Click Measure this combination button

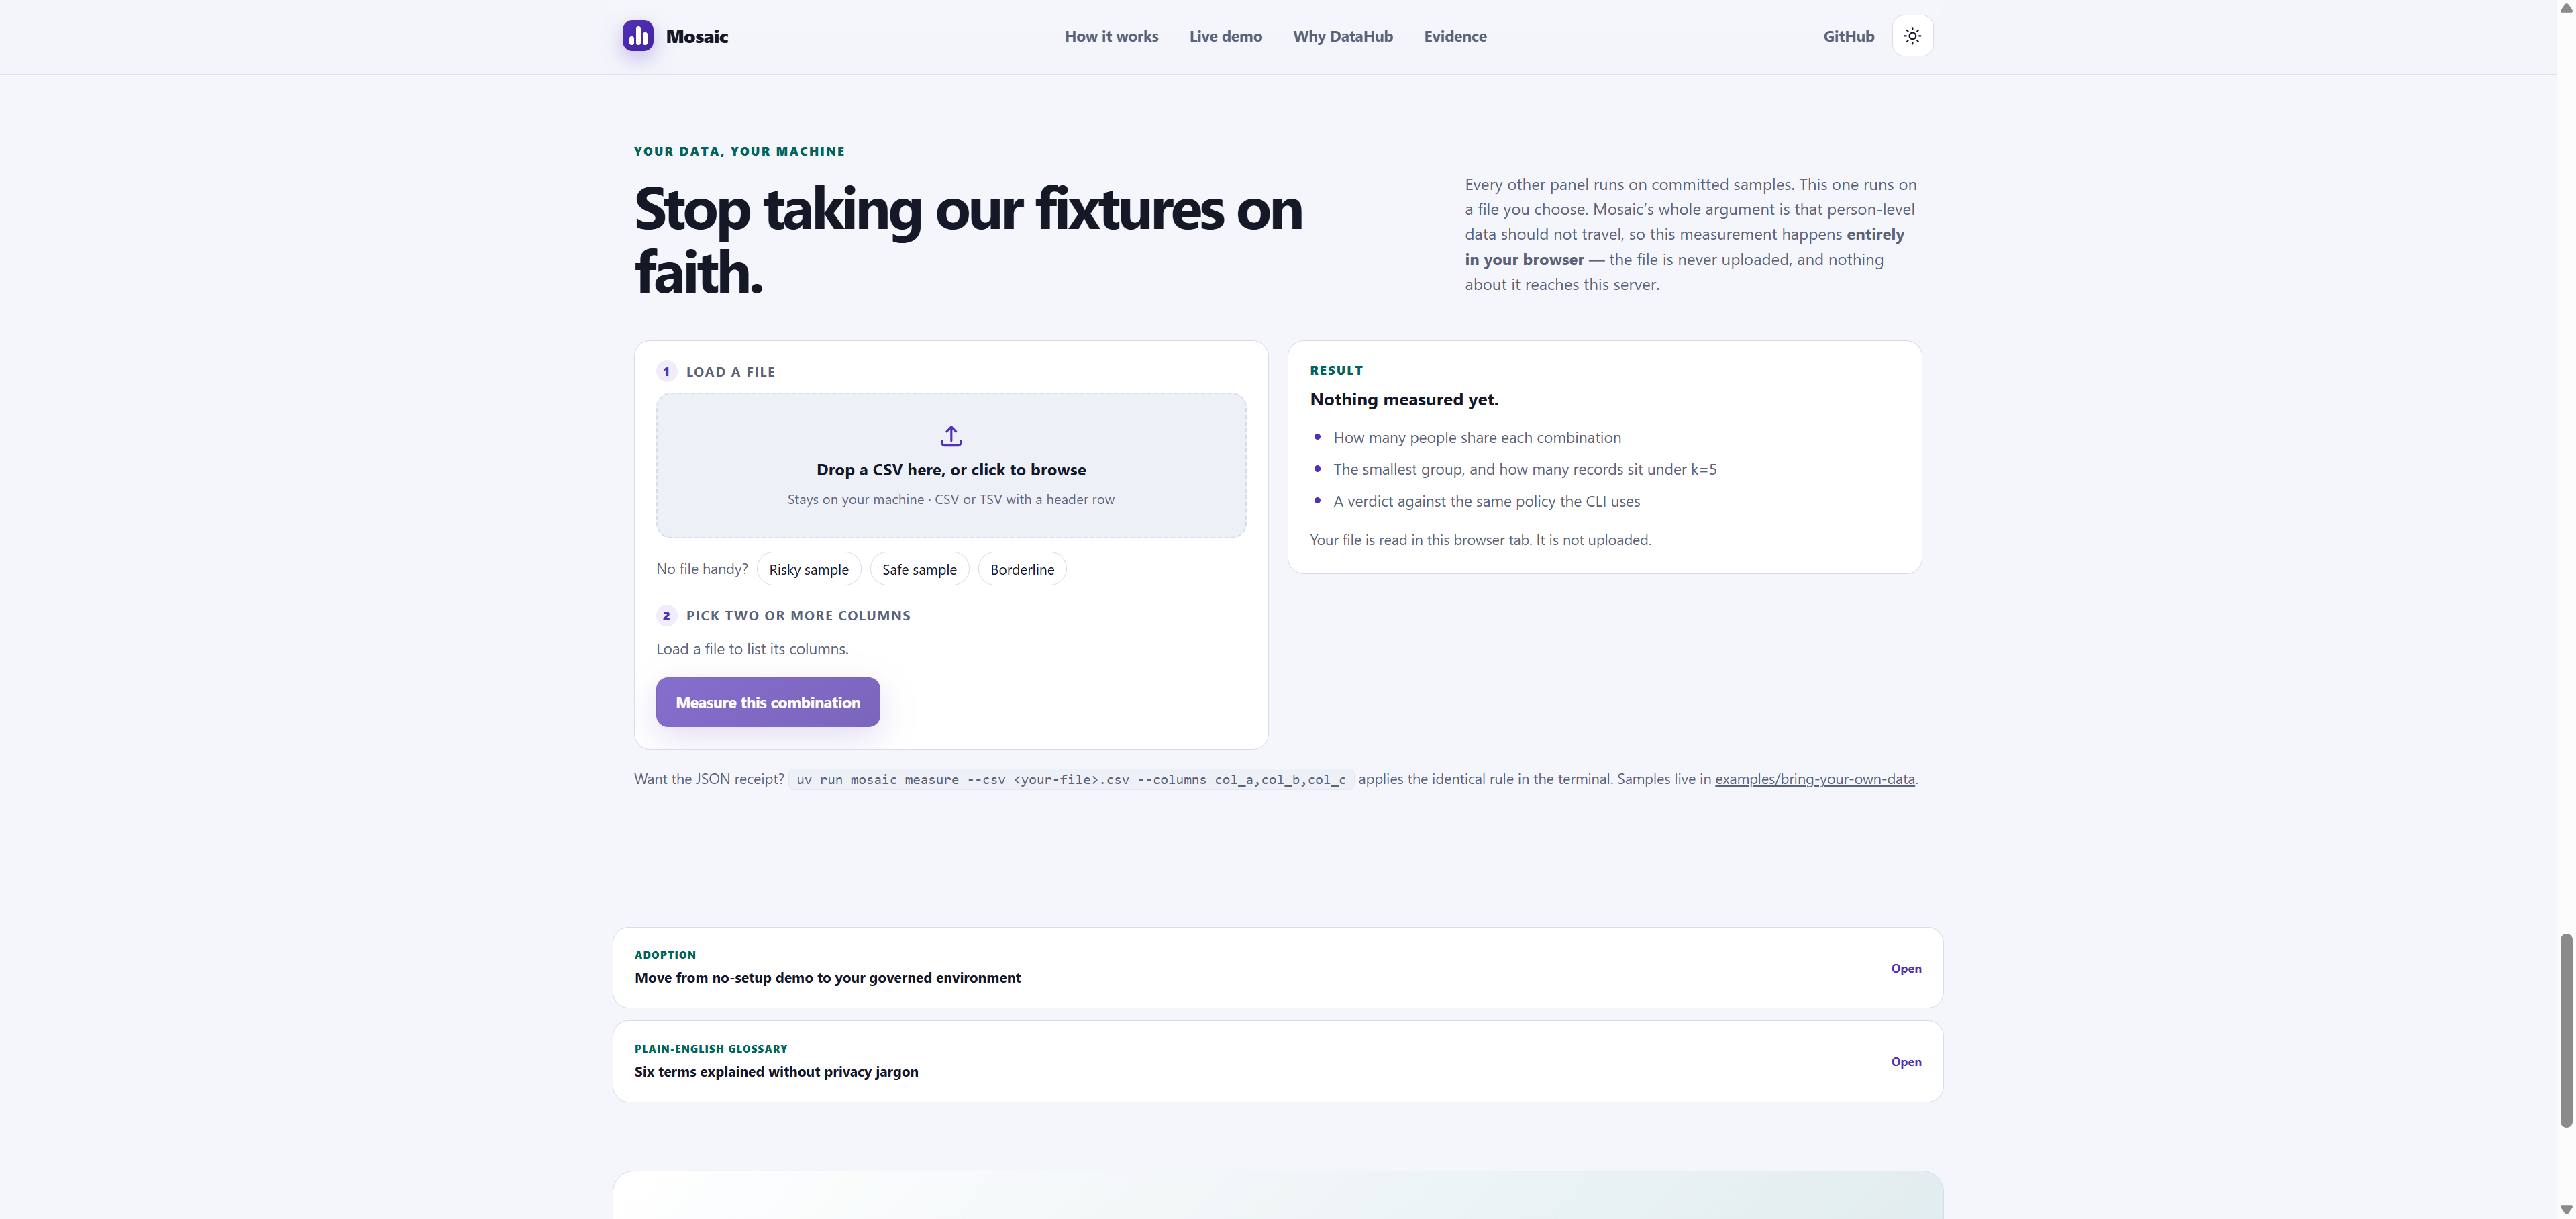tap(768, 702)
